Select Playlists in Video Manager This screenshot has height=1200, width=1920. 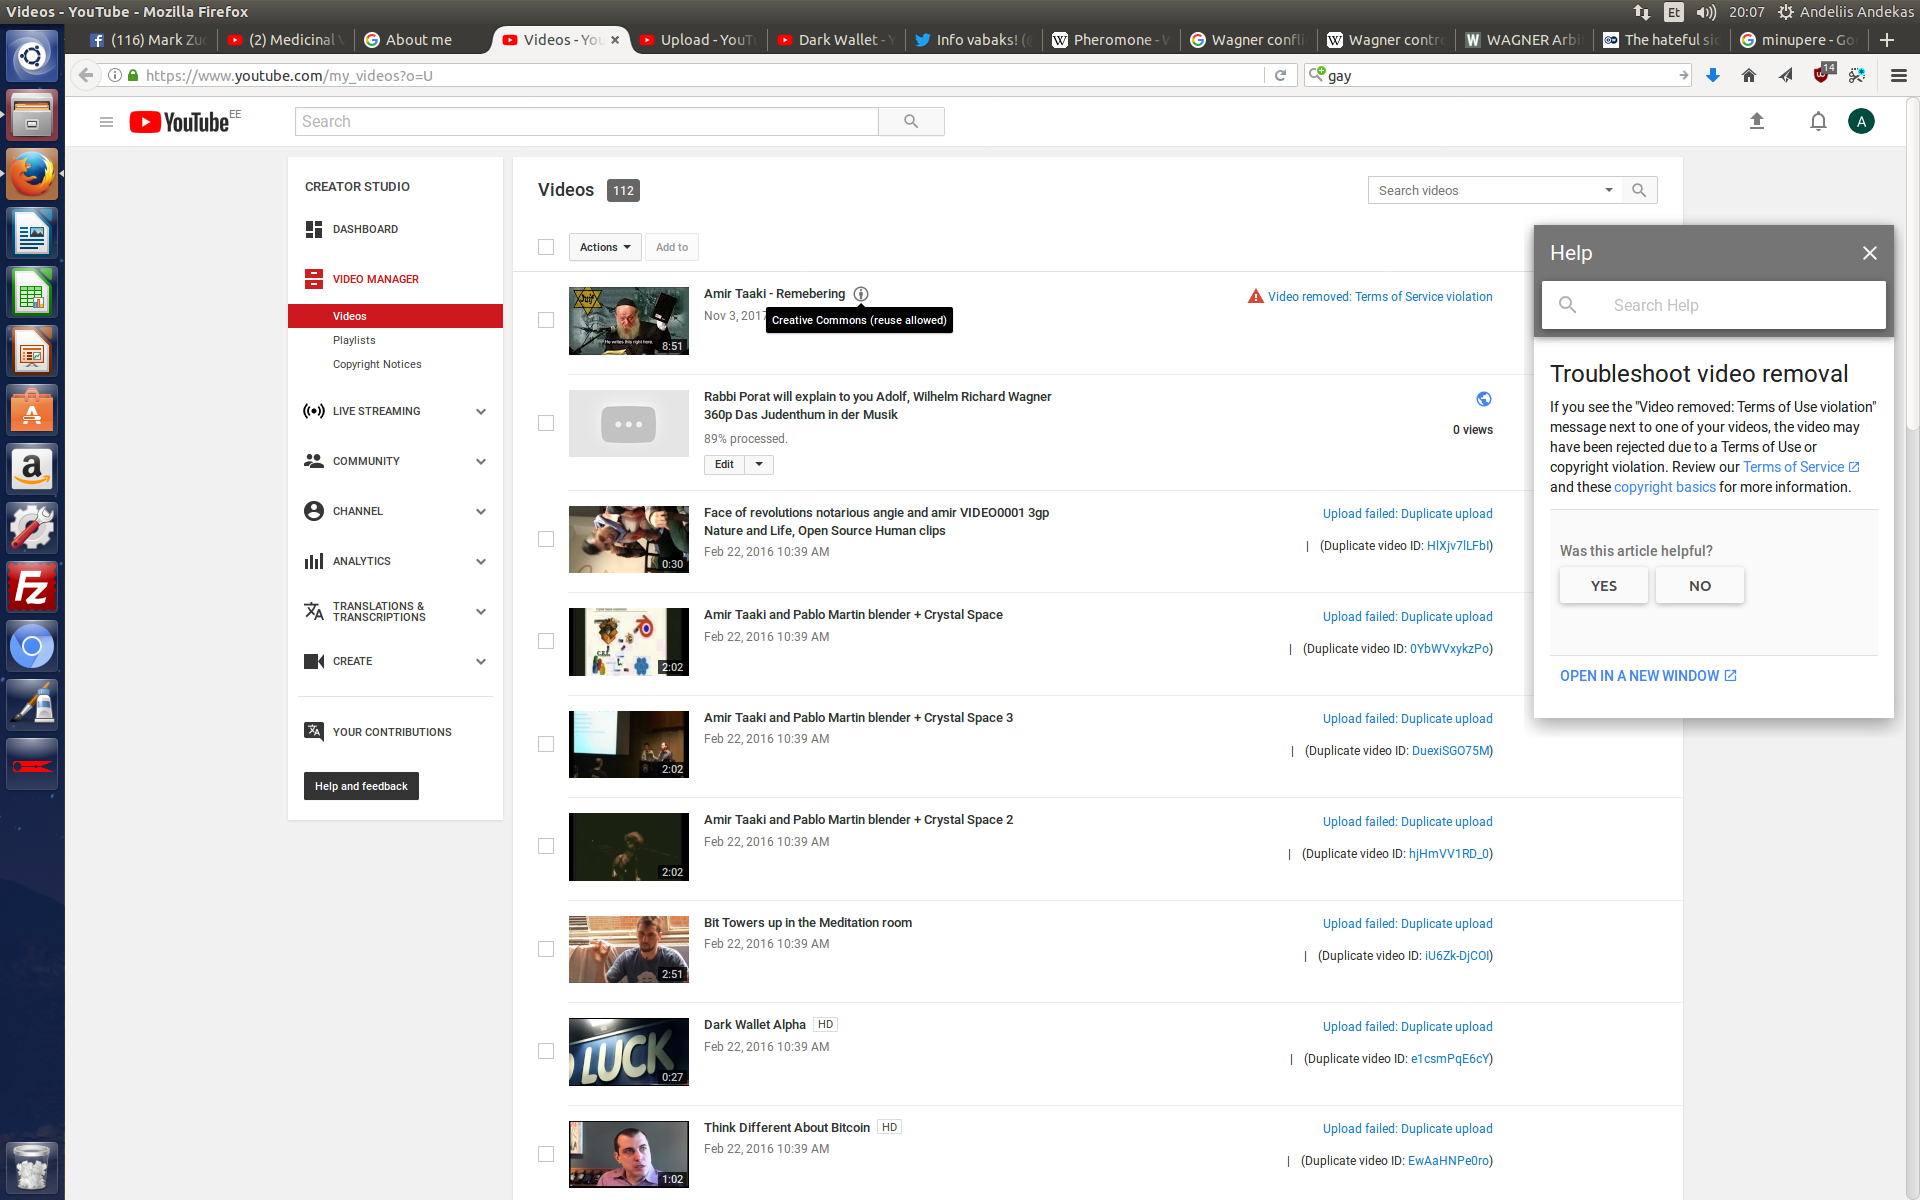pos(354,340)
